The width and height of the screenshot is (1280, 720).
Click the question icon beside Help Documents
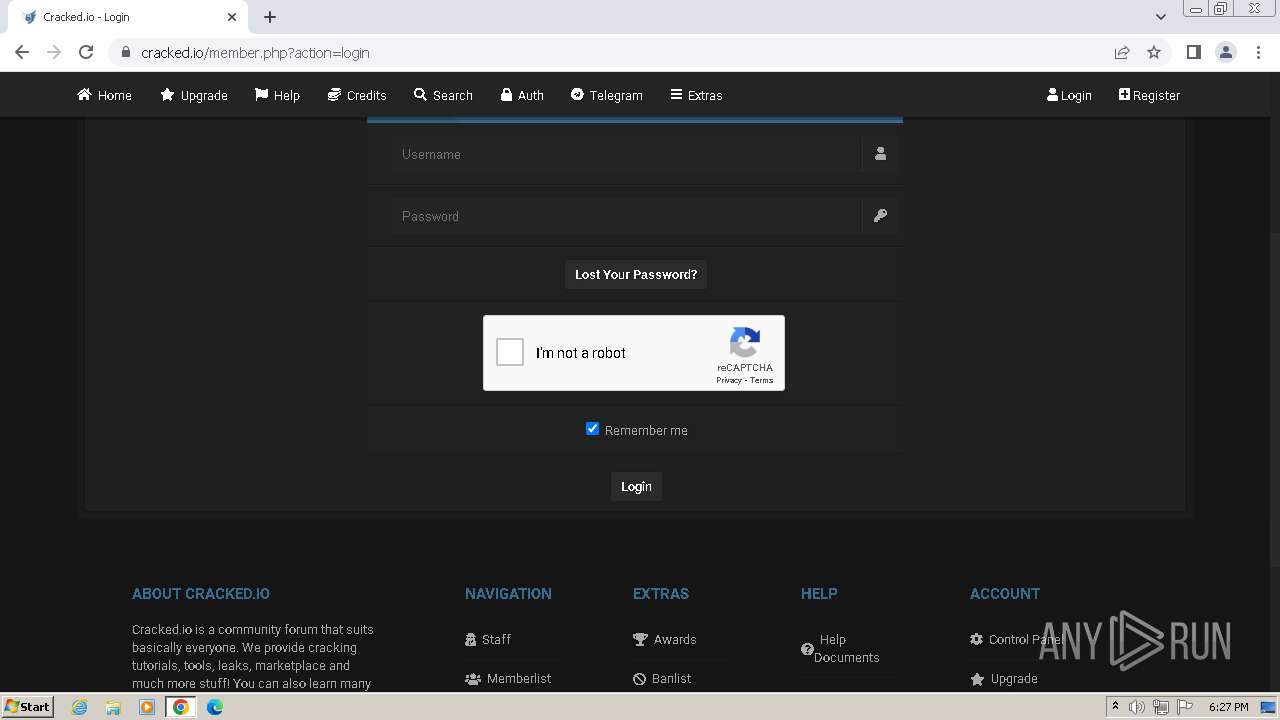pyautogui.click(x=807, y=648)
